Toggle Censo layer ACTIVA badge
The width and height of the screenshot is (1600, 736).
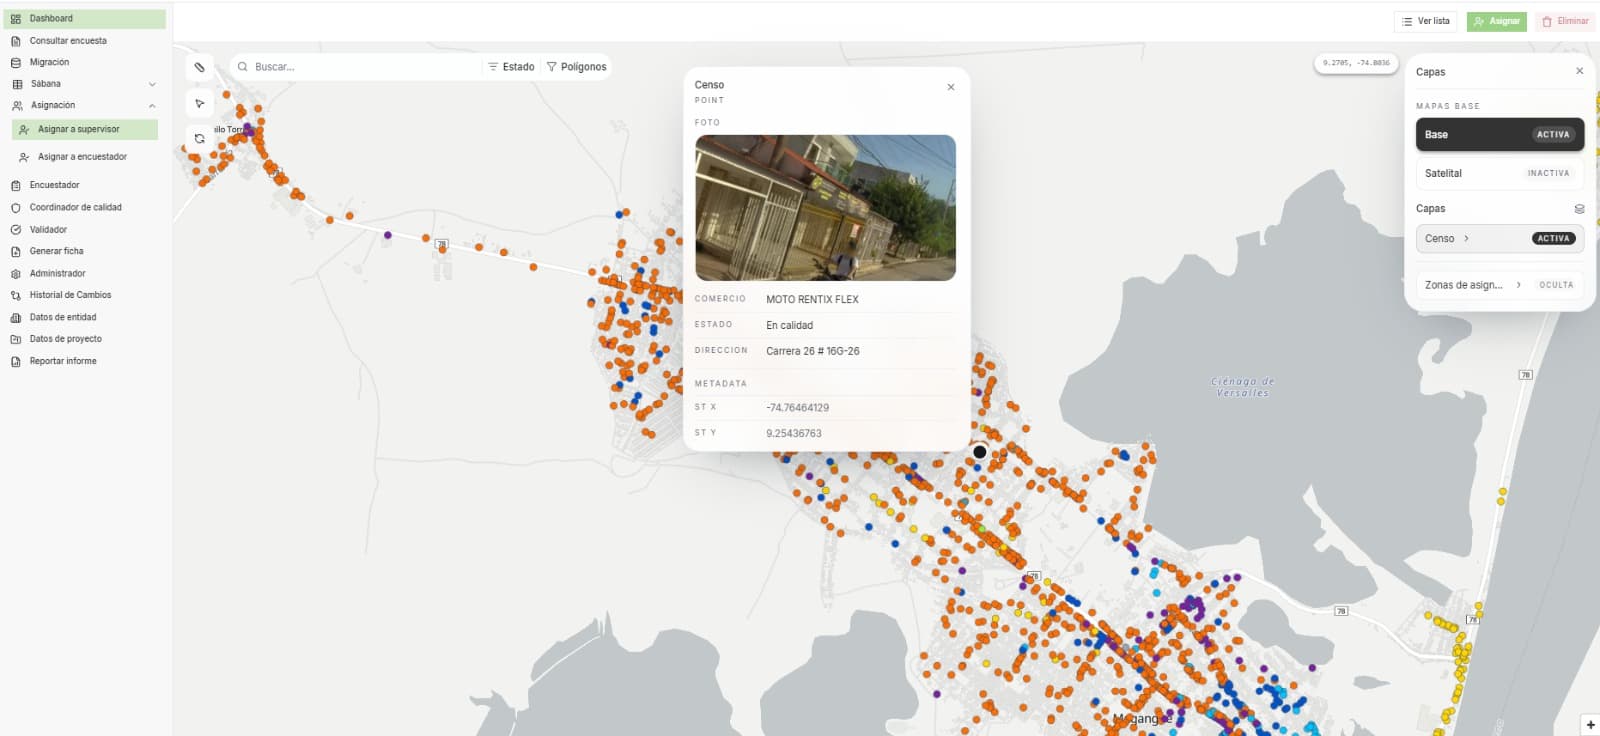pyautogui.click(x=1553, y=239)
